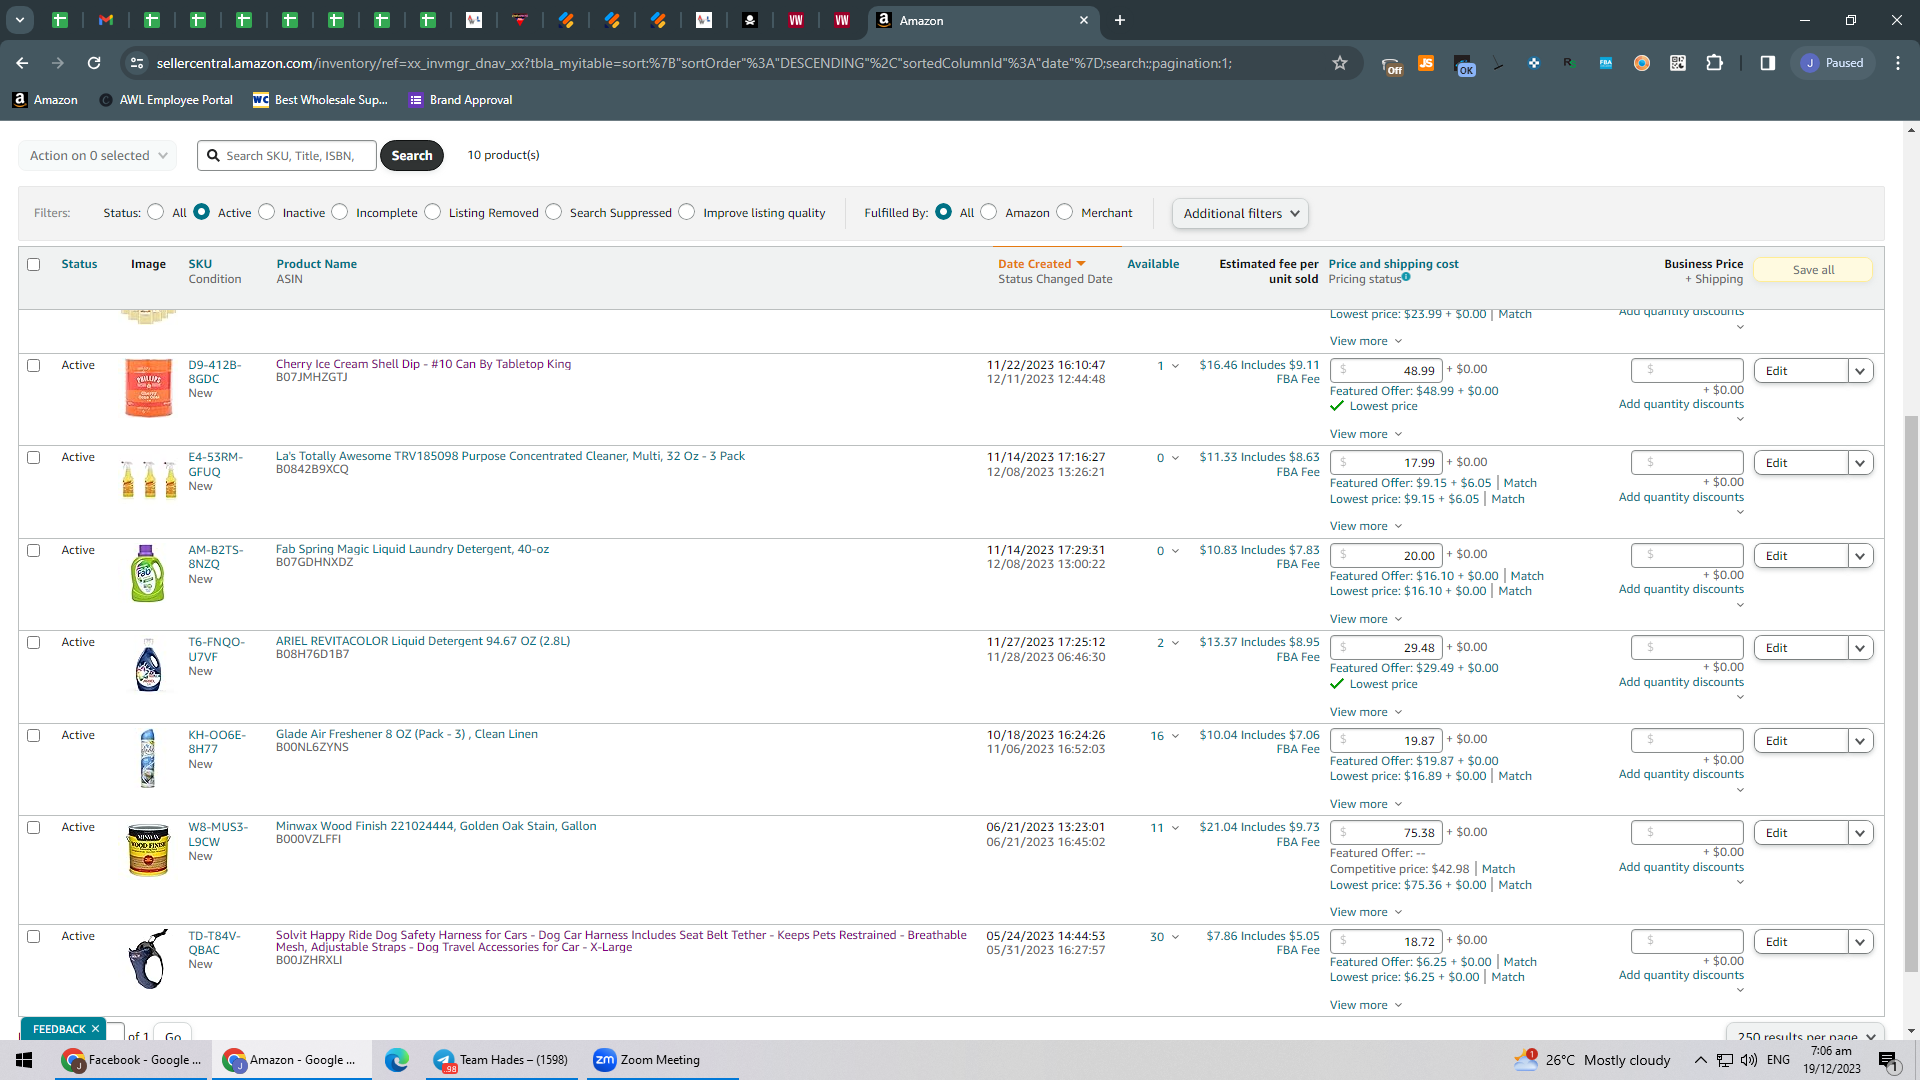Open AWL Employee Portal bookmark

pos(166,100)
